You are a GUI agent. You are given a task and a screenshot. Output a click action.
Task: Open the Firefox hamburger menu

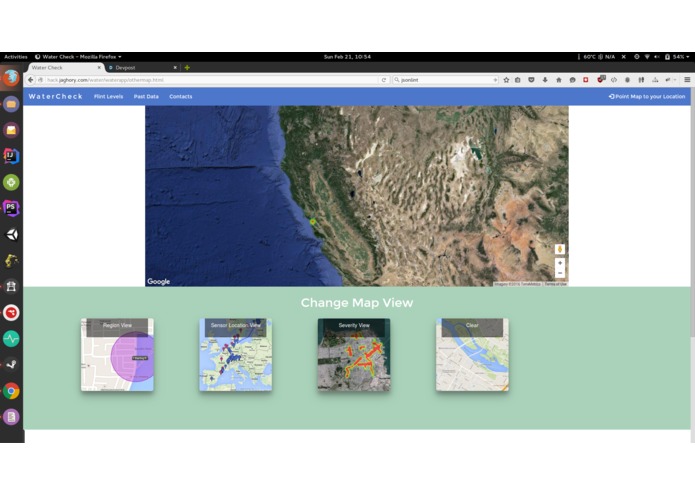click(x=687, y=80)
